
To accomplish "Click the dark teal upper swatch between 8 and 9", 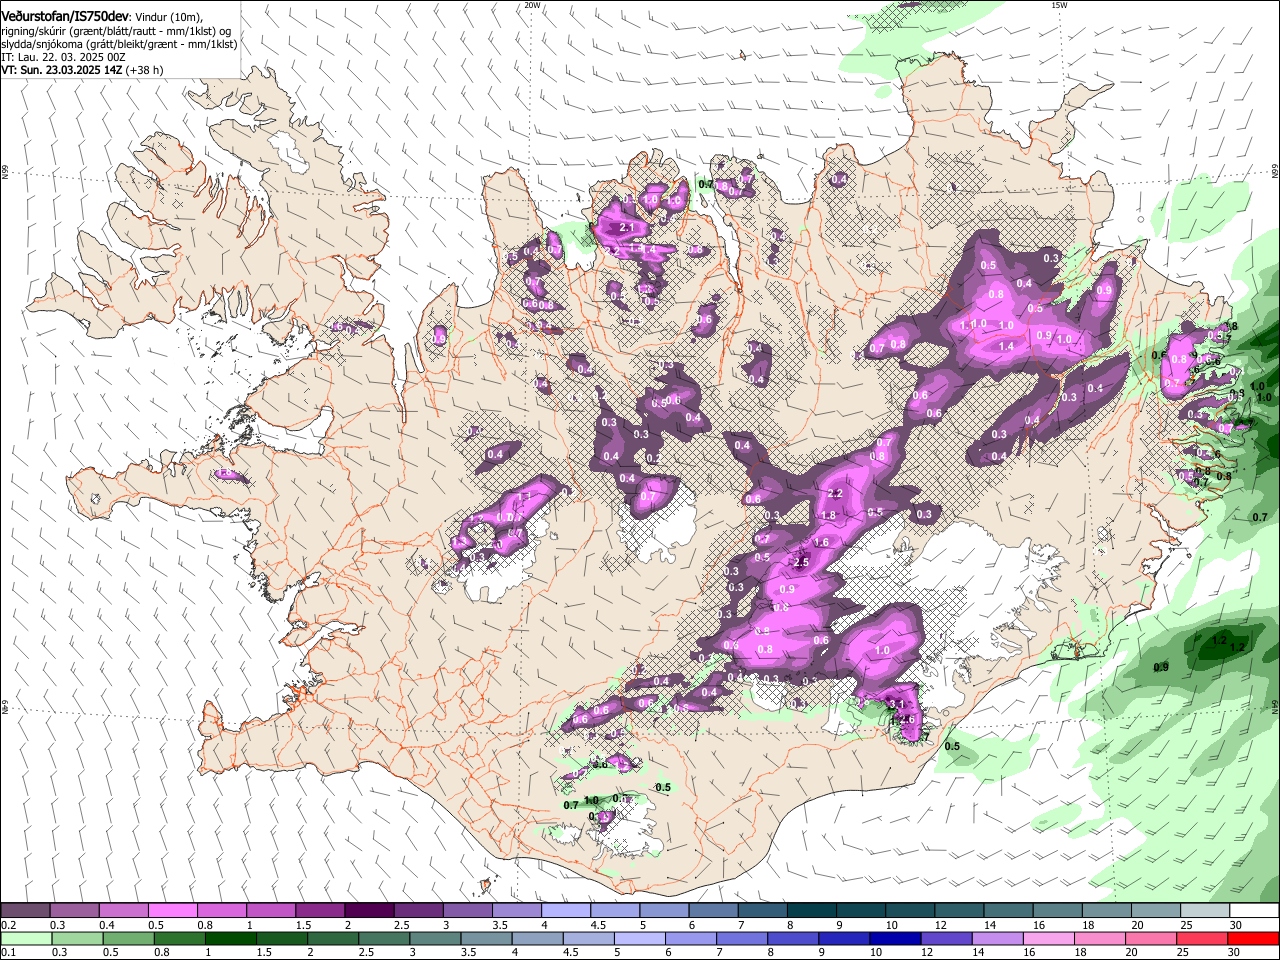I will (810, 911).
